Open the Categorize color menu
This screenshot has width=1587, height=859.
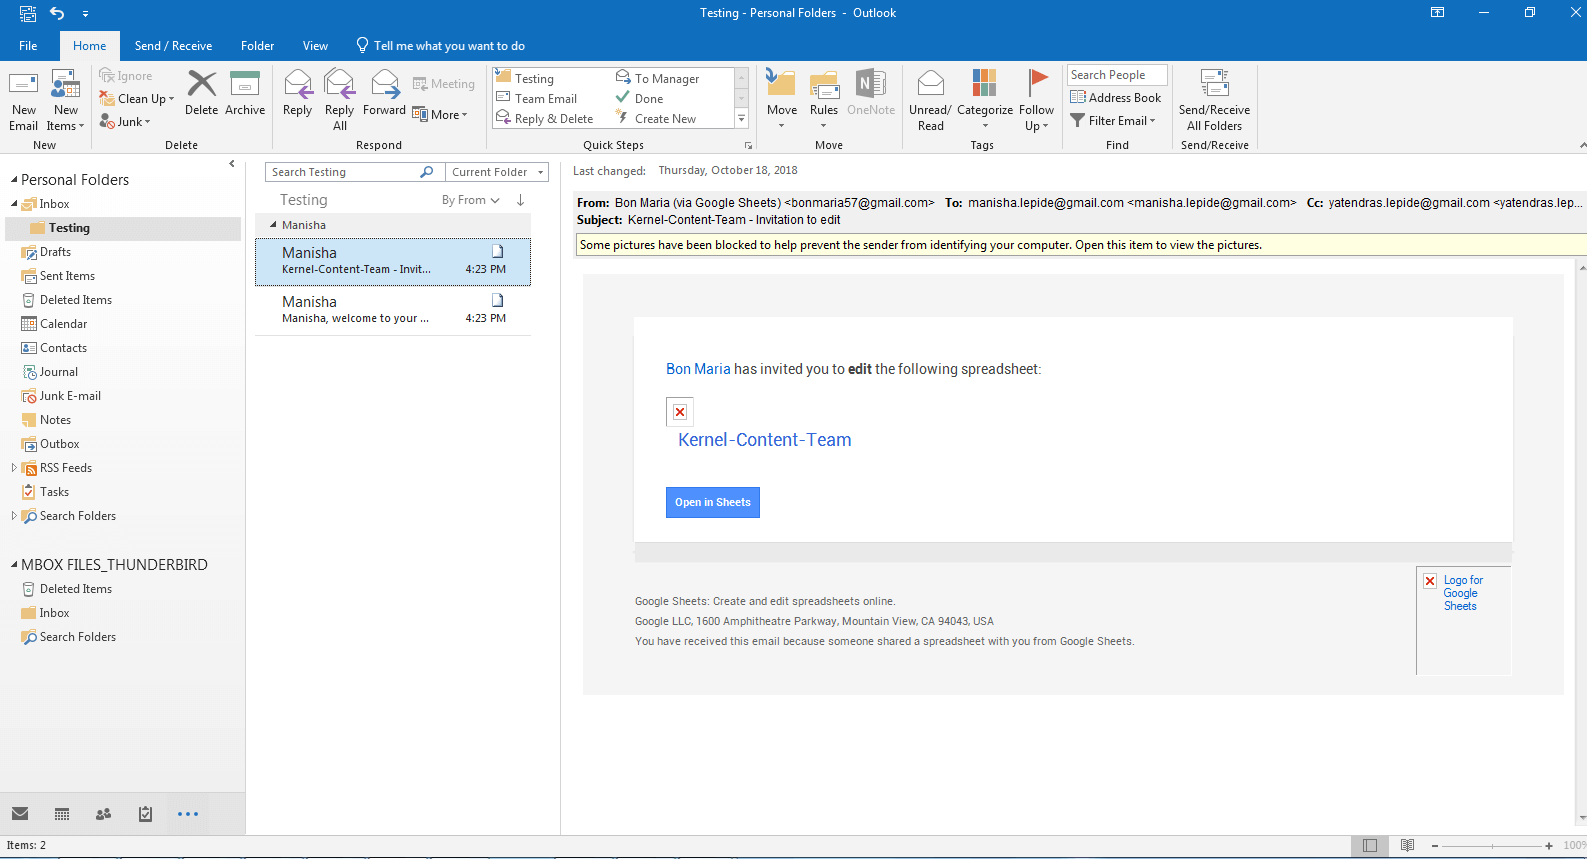pyautogui.click(x=985, y=100)
